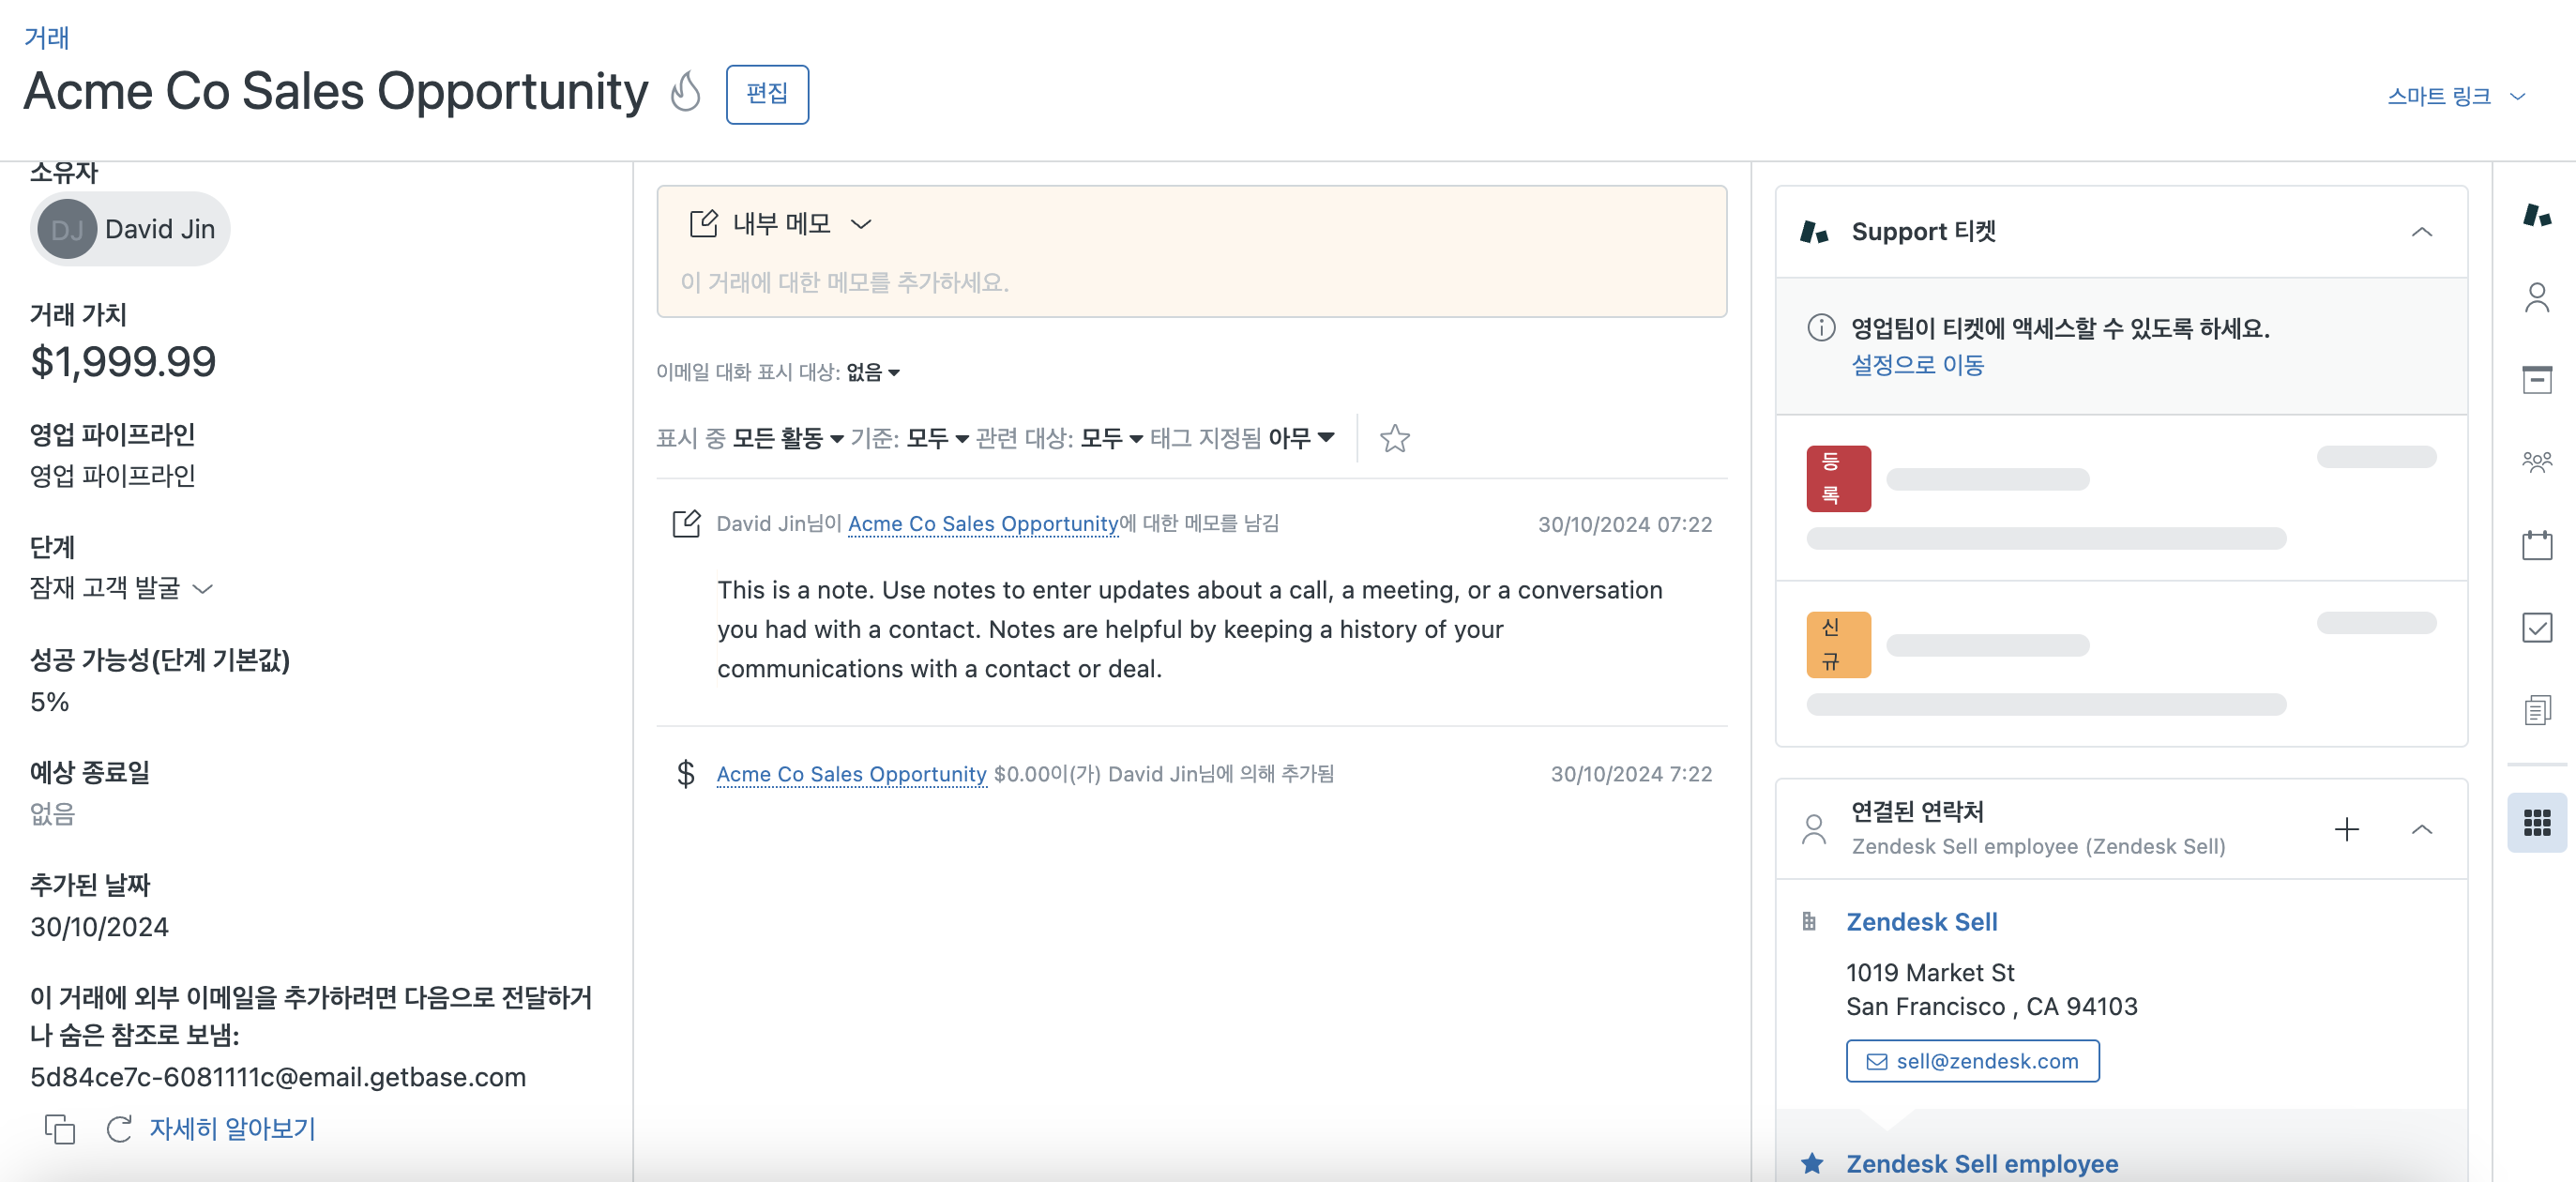The image size is (2576, 1182).
Task: Click the Zendesk icon in the right sidebar
Action: pos(2536,215)
